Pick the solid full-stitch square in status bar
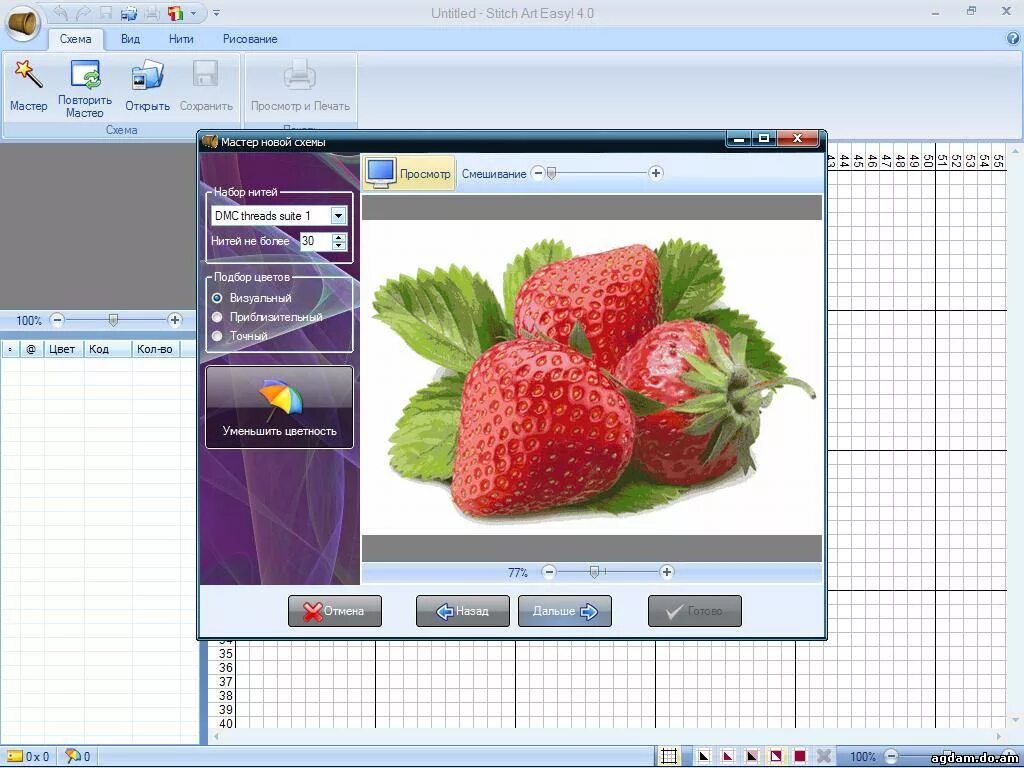This screenshot has width=1024, height=768. (x=799, y=756)
